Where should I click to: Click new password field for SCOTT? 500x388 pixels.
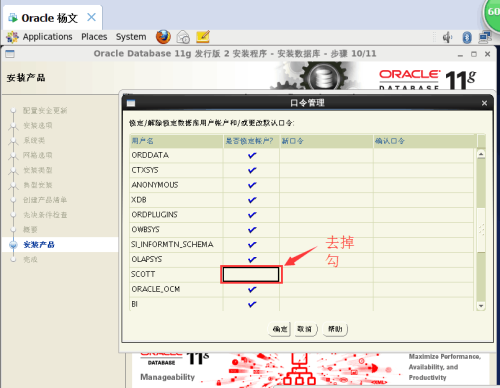click(x=326, y=274)
